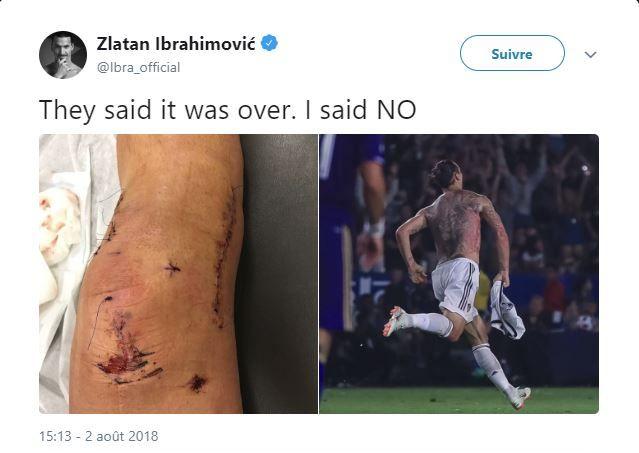Viewport: 639px width, 453px height.
Task: Open the 15:13 tweet timestamp link
Action: click(x=55, y=436)
